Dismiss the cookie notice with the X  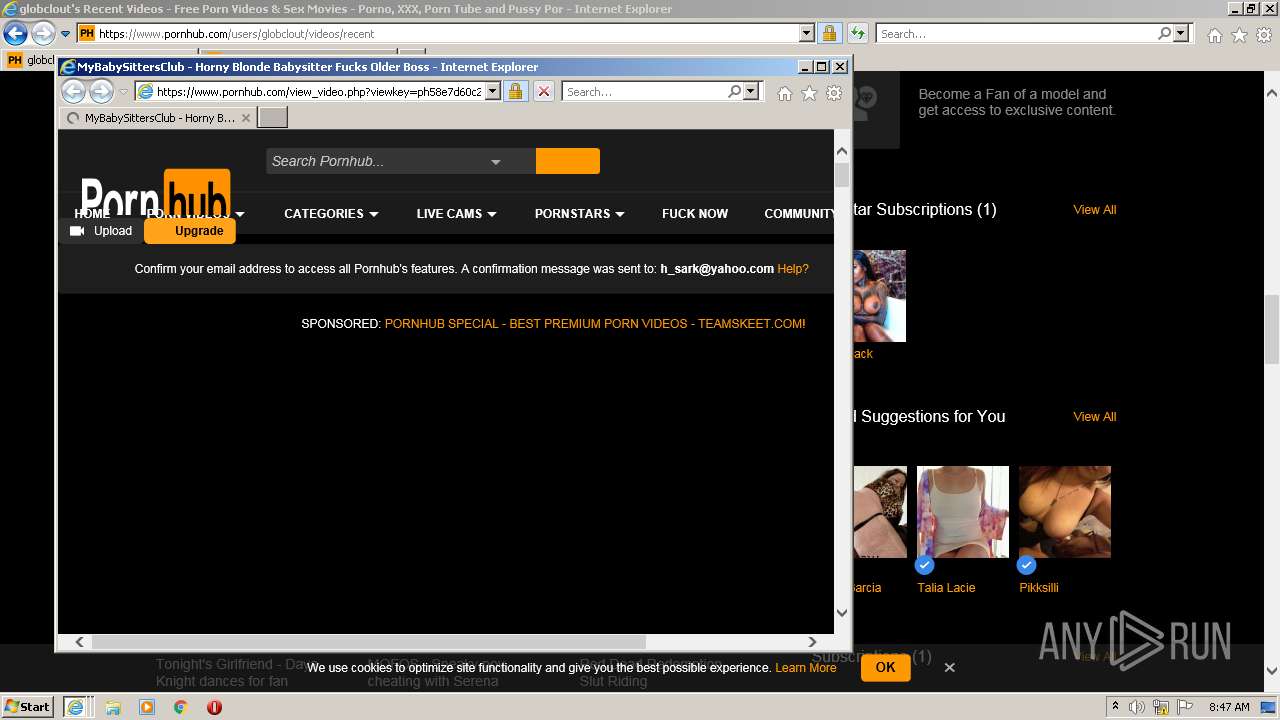click(950, 667)
